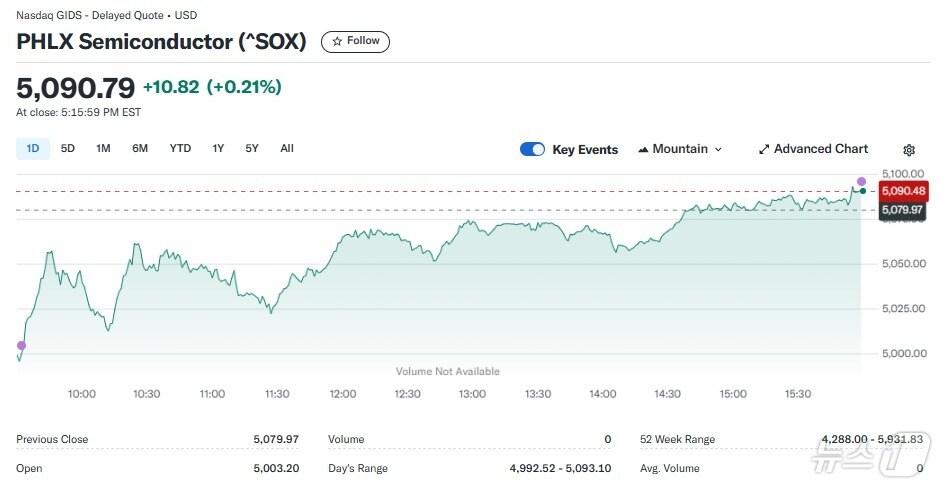Image resolution: width=941 pixels, height=489 pixels.
Task: Show the 6M chart range
Action: point(140,148)
